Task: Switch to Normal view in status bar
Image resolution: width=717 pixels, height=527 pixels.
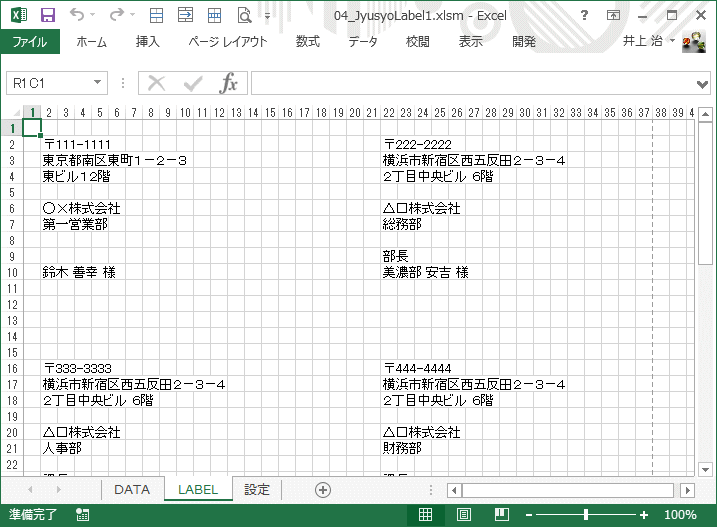Action: pos(425,515)
